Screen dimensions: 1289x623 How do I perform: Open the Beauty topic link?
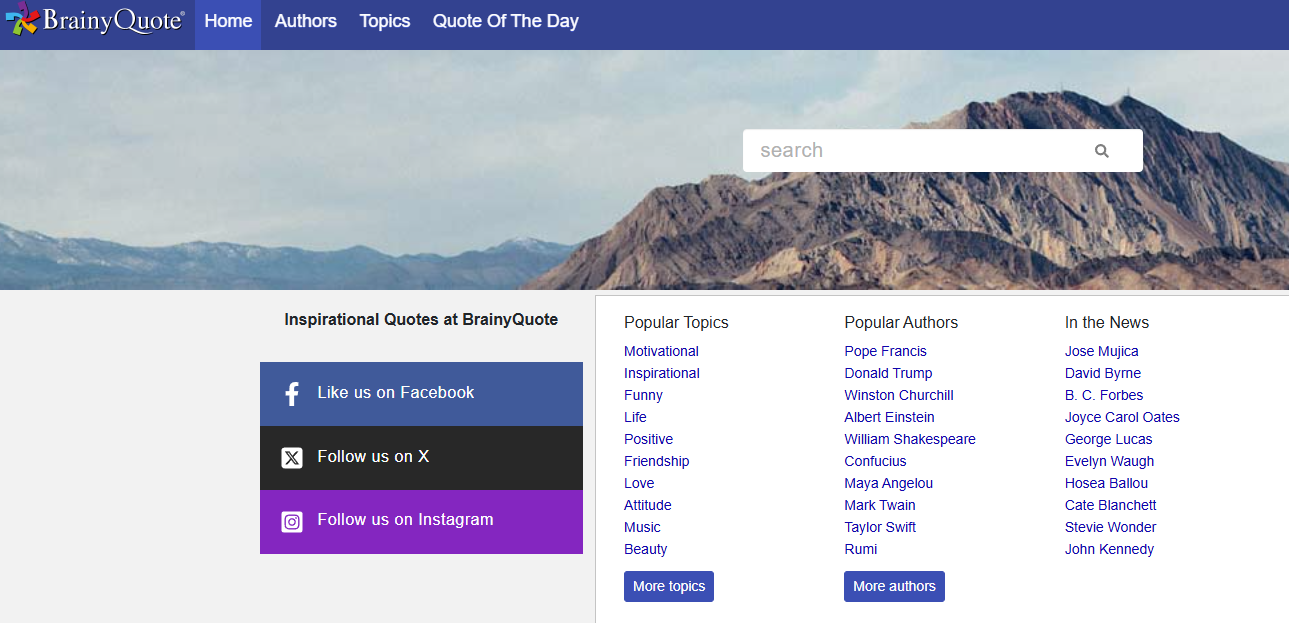tap(645, 549)
